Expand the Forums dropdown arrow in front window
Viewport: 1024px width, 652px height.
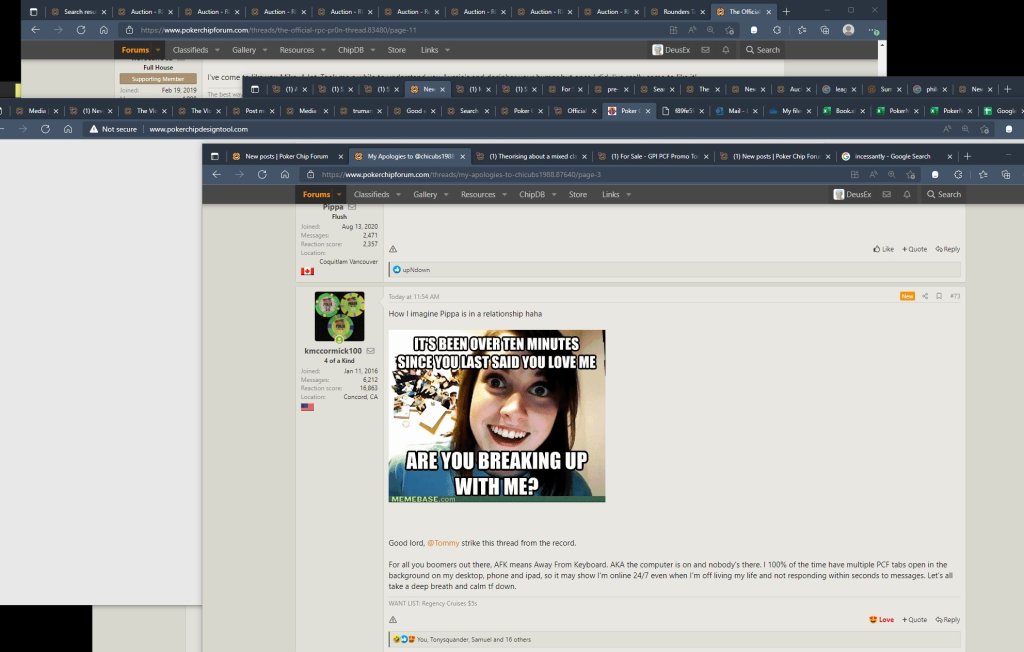339,195
